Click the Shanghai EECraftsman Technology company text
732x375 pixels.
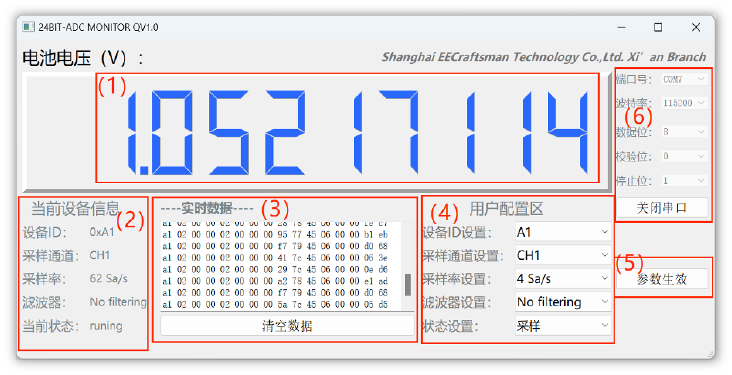pyautogui.click(x=544, y=57)
